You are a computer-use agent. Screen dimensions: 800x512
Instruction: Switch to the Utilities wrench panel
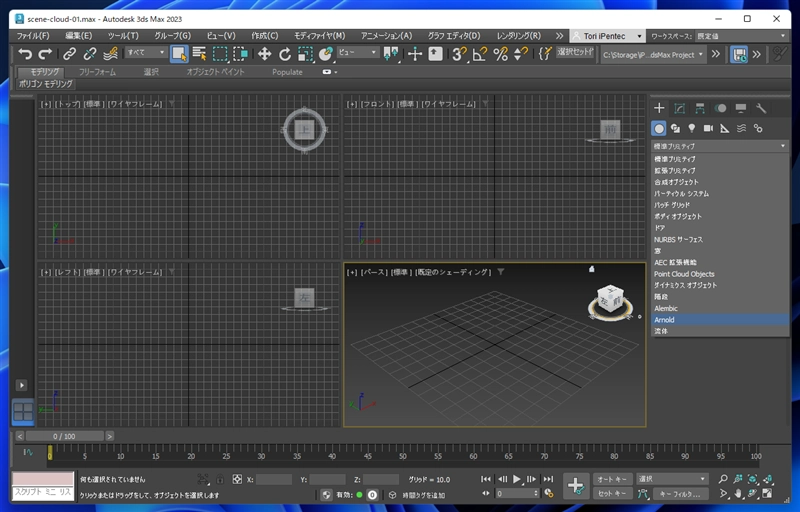pyautogui.click(x=761, y=108)
